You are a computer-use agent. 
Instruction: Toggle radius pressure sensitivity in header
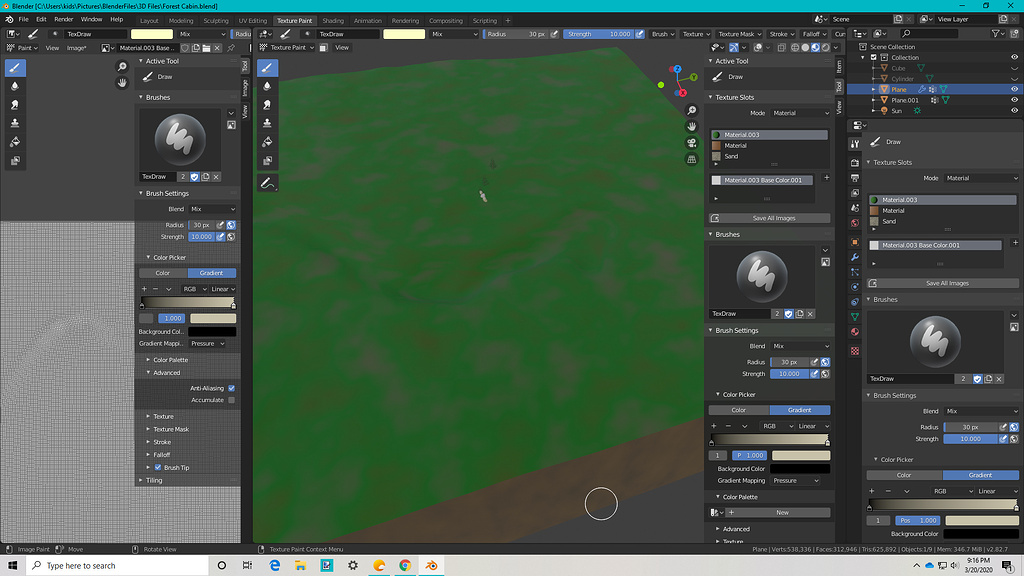pyautogui.click(x=554, y=34)
